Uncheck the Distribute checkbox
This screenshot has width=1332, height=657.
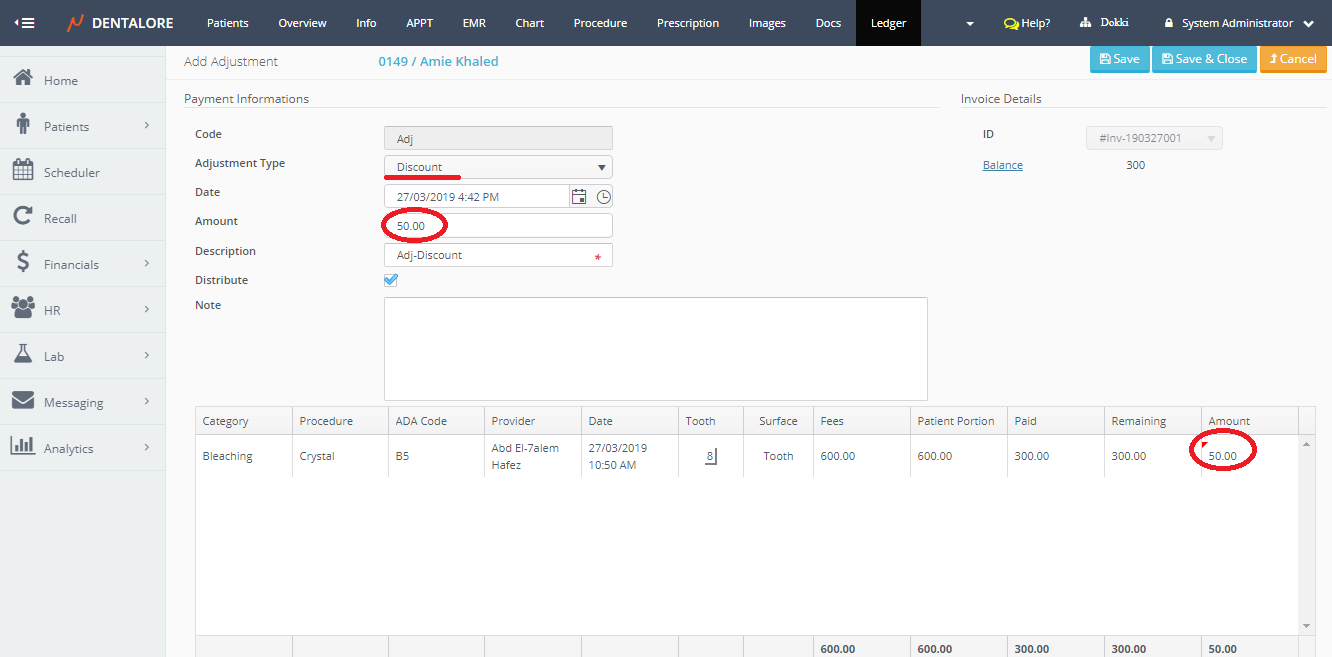pyautogui.click(x=391, y=280)
